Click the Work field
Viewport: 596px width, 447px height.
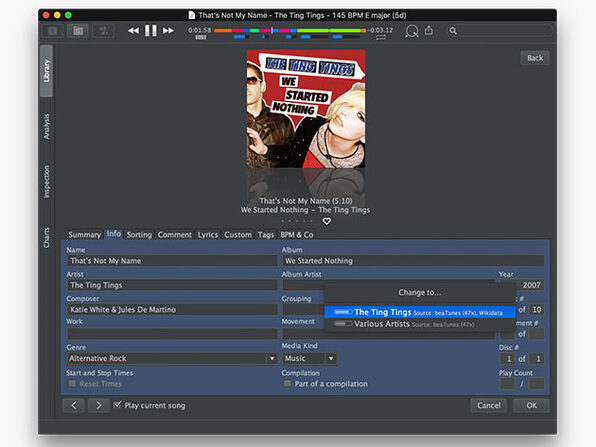[173, 334]
